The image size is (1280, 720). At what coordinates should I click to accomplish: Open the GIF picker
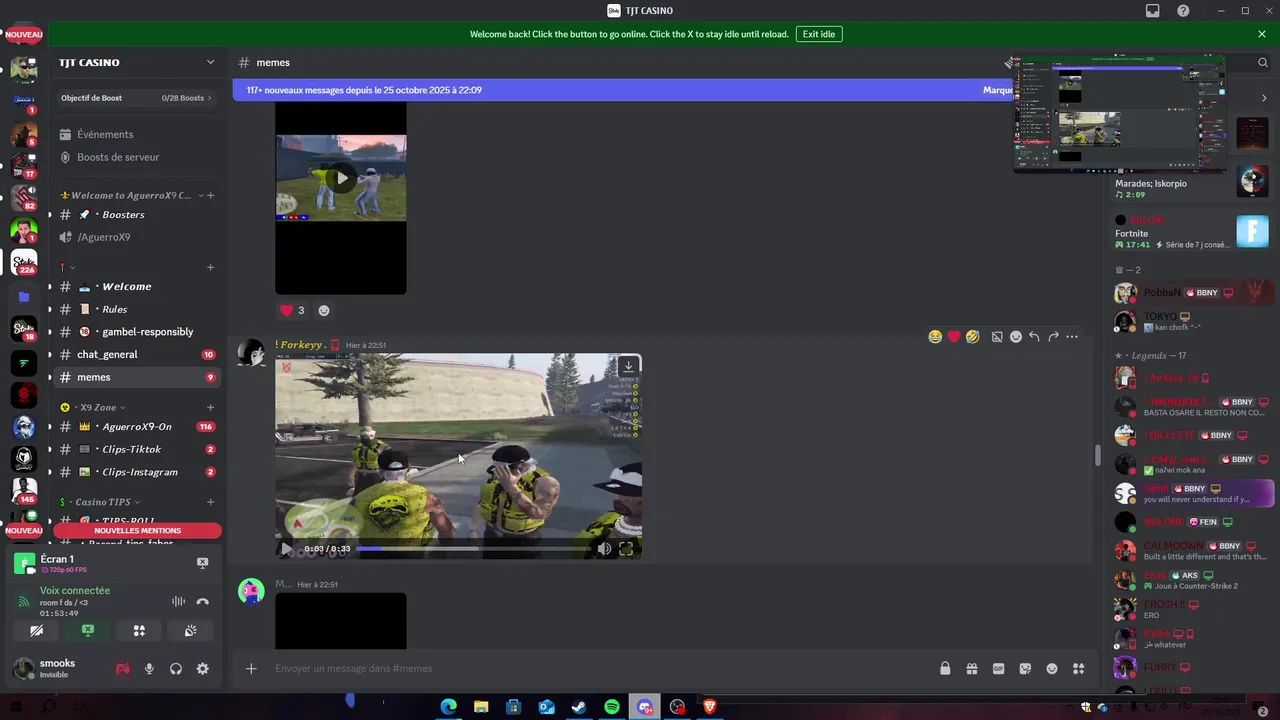(998, 669)
